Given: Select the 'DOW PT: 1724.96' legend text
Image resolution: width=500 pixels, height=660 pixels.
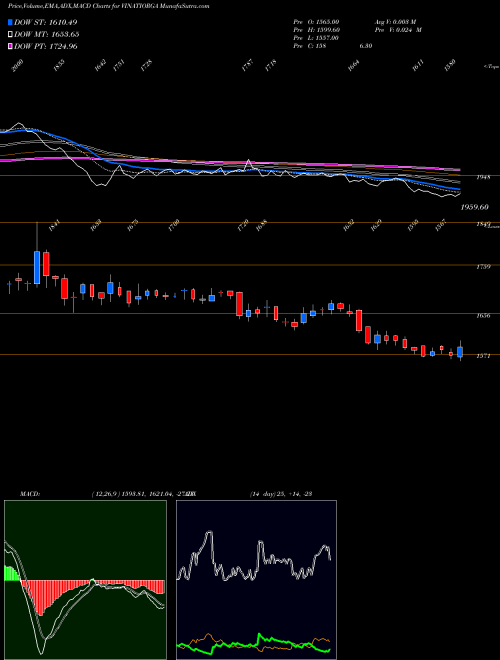Looking at the screenshot, I should coord(45,46).
